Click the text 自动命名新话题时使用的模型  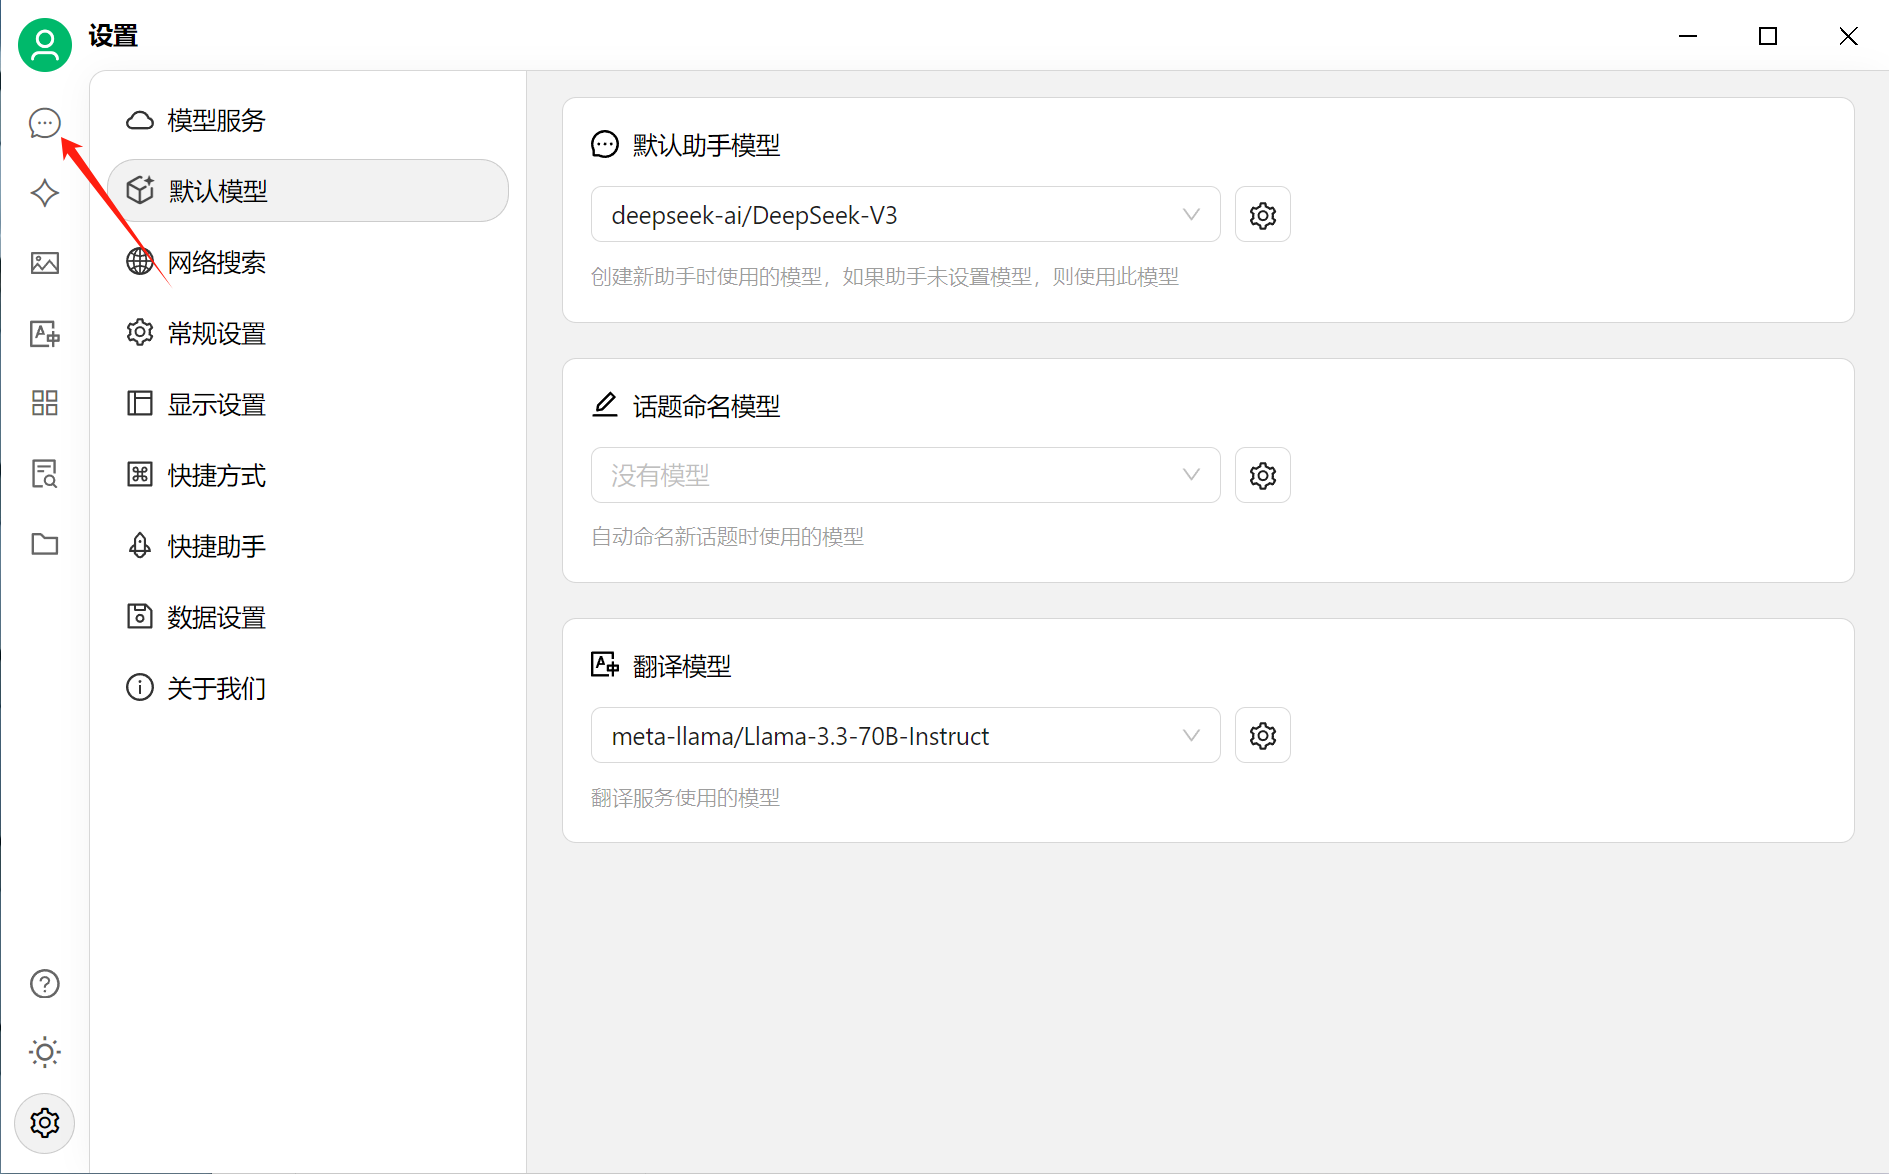727,537
